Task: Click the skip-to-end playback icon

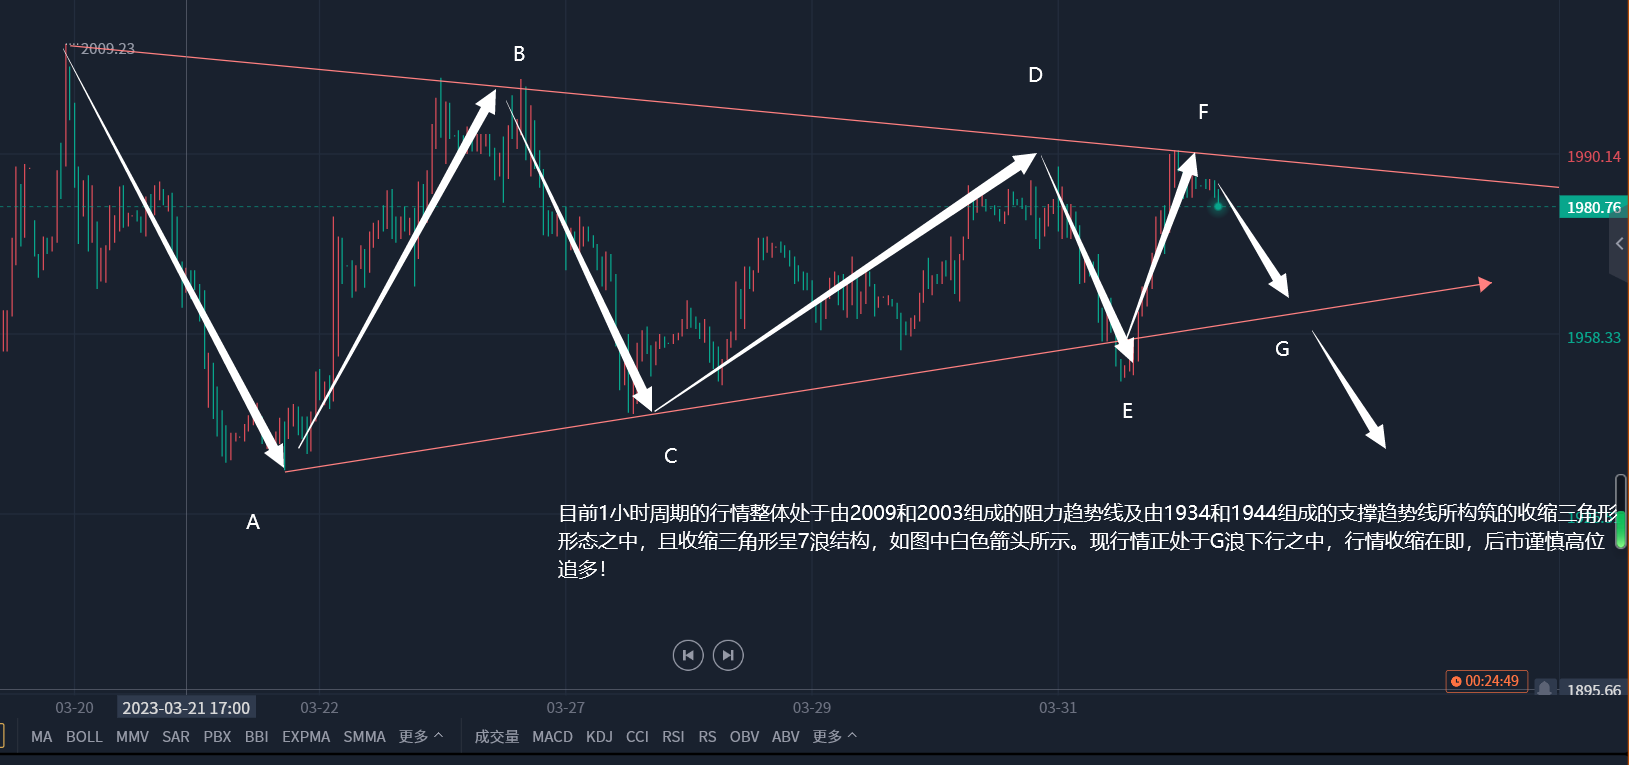Action: click(728, 655)
